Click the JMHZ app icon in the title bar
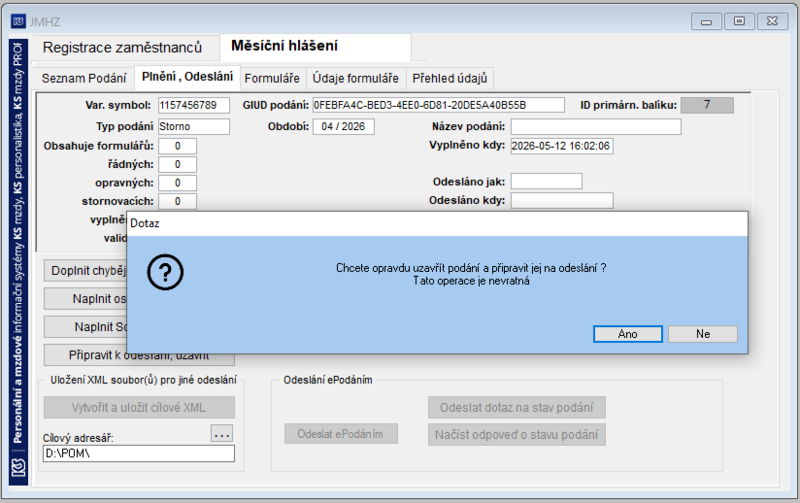800x503 pixels. pos(18,21)
